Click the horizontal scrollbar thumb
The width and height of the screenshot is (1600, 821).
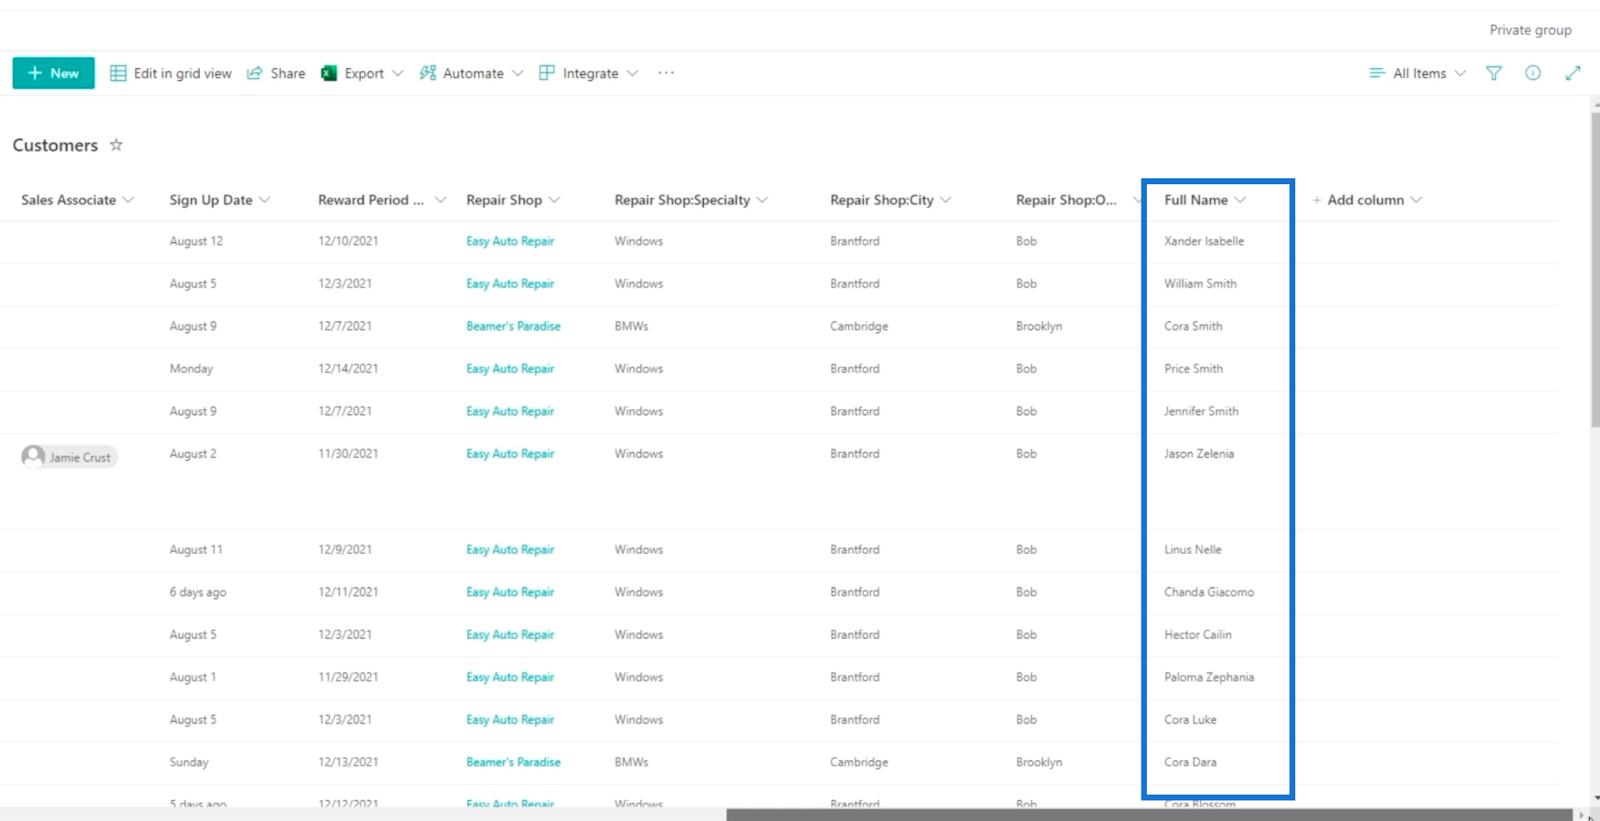pos(1149,815)
